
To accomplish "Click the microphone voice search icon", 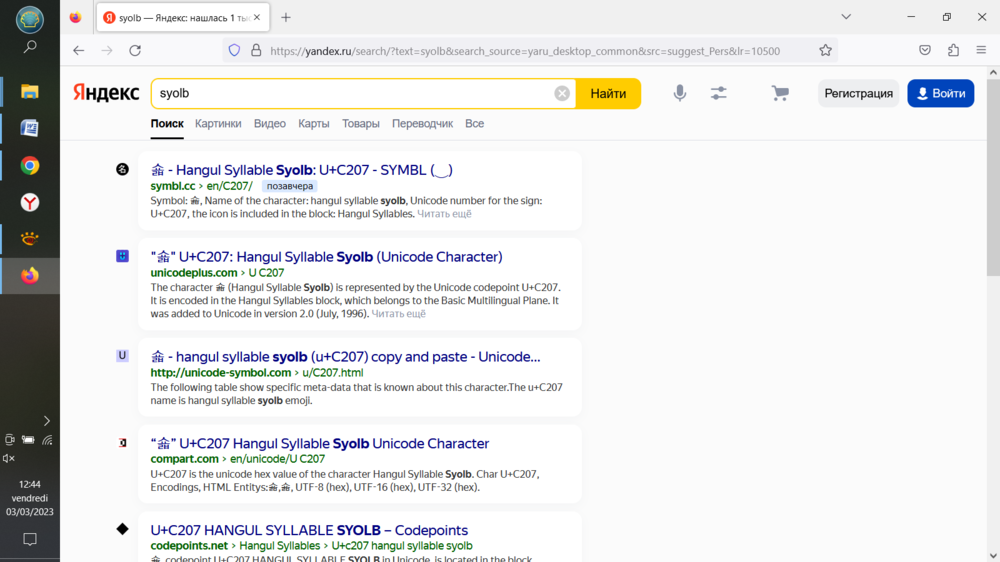I will point(680,93).
